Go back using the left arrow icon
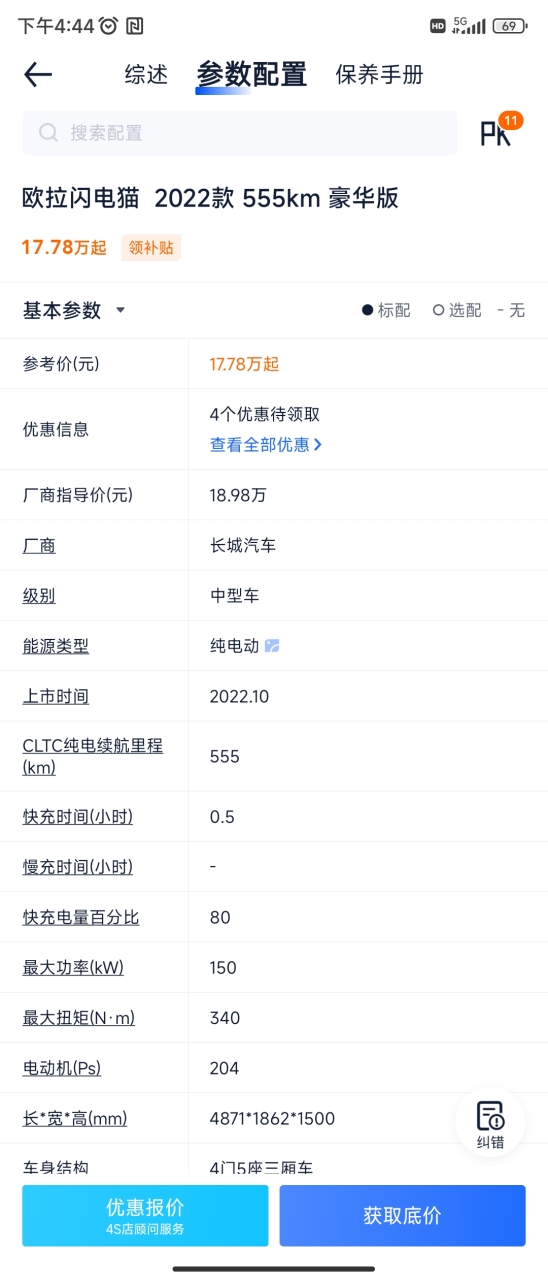548x1280 pixels. pyautogui.click(x=38, y=74)
